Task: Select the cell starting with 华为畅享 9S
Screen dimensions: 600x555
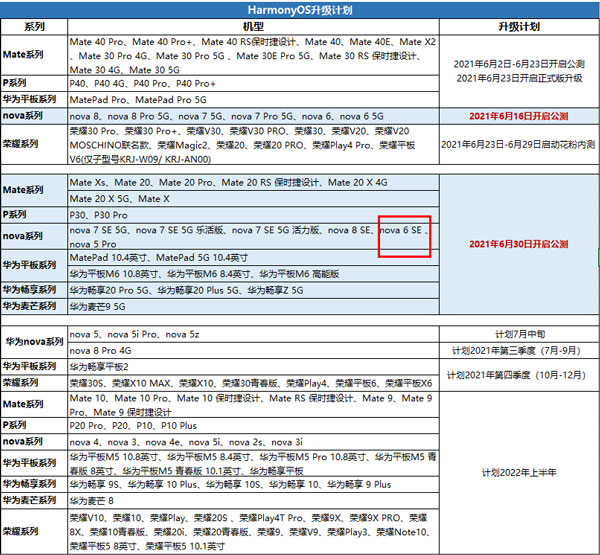Action: 253,484
